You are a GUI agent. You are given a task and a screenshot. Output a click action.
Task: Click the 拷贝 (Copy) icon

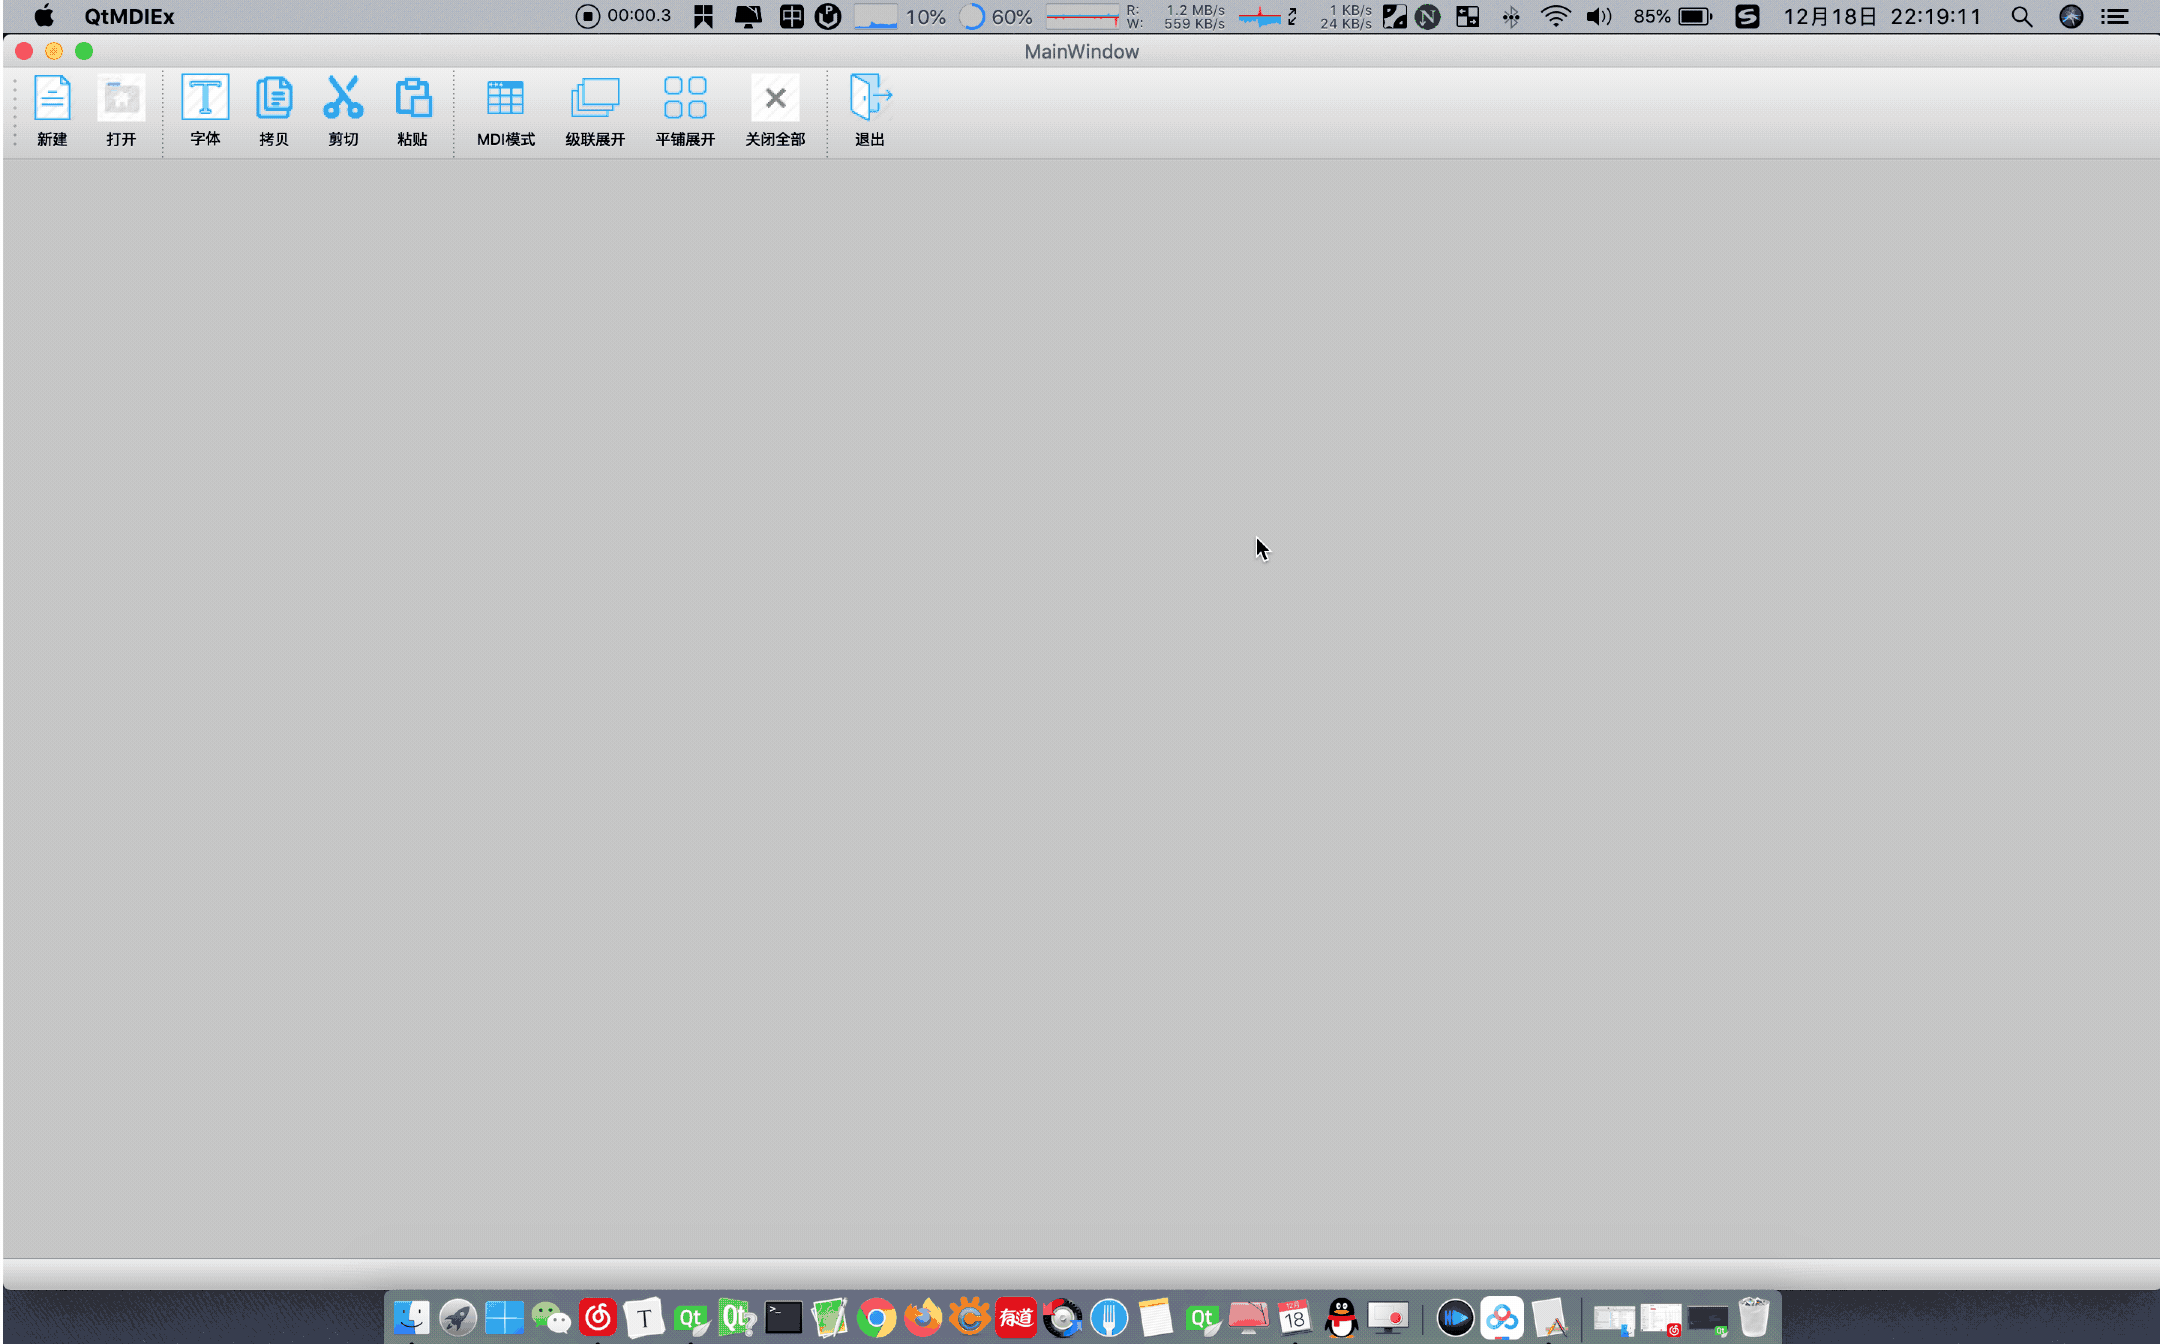point(273,98)
